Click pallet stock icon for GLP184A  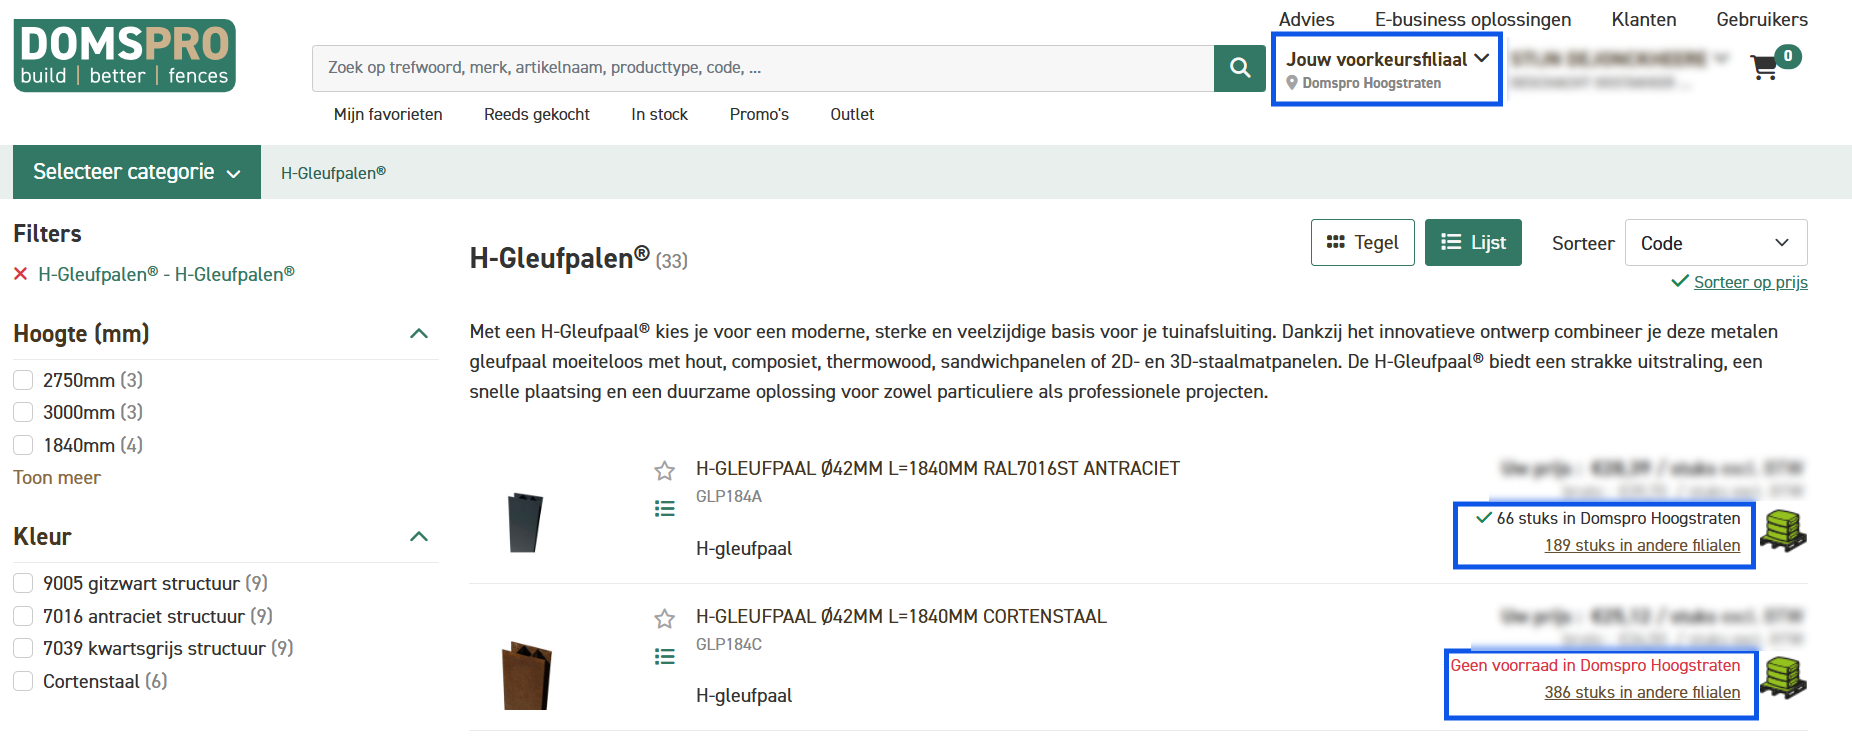(x=1783, y=530)
